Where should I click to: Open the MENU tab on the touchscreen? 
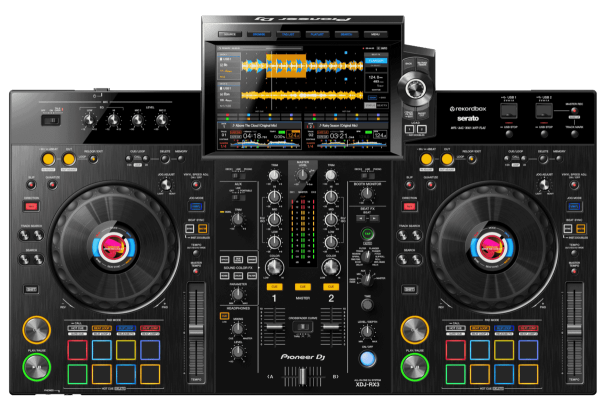point(375,34)
